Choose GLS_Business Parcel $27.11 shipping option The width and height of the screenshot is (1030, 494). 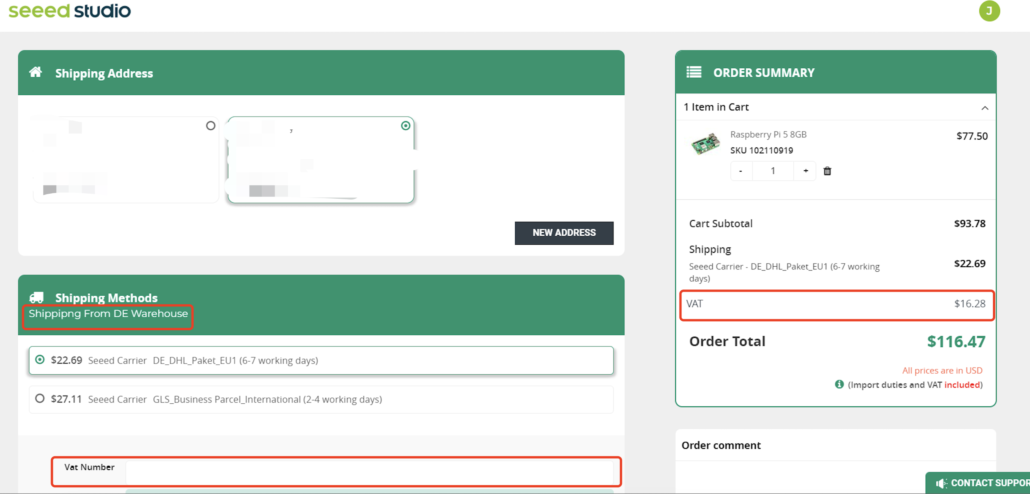coord(40,399)
